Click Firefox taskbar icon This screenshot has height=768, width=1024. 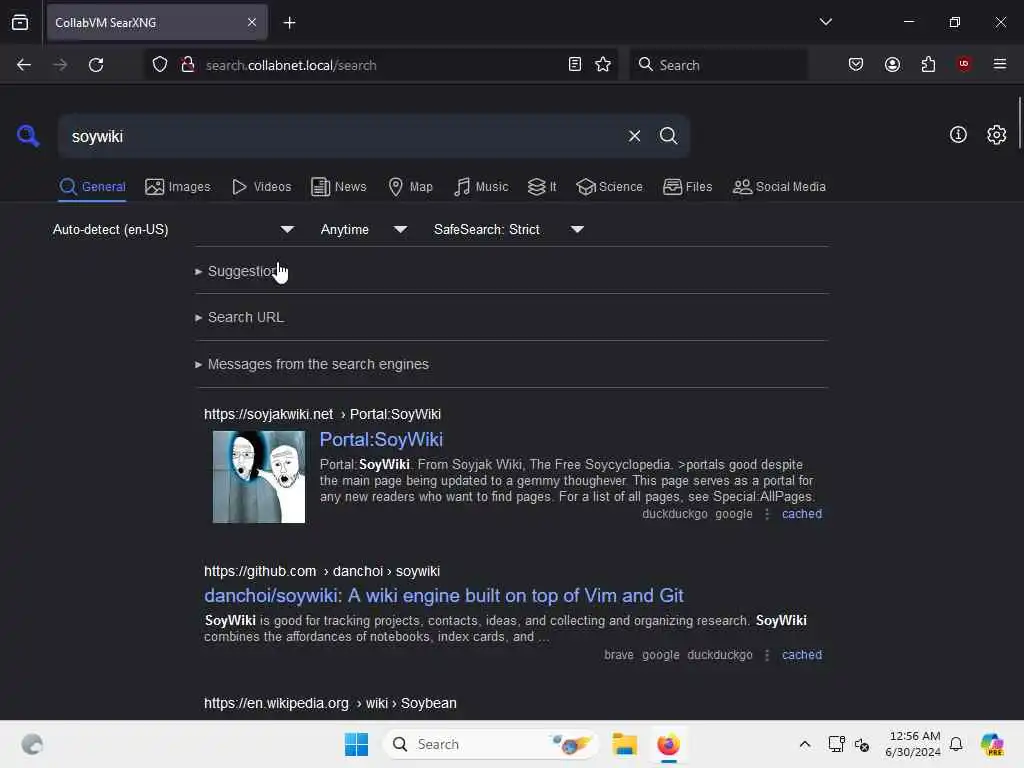click(x=668, y=744)
